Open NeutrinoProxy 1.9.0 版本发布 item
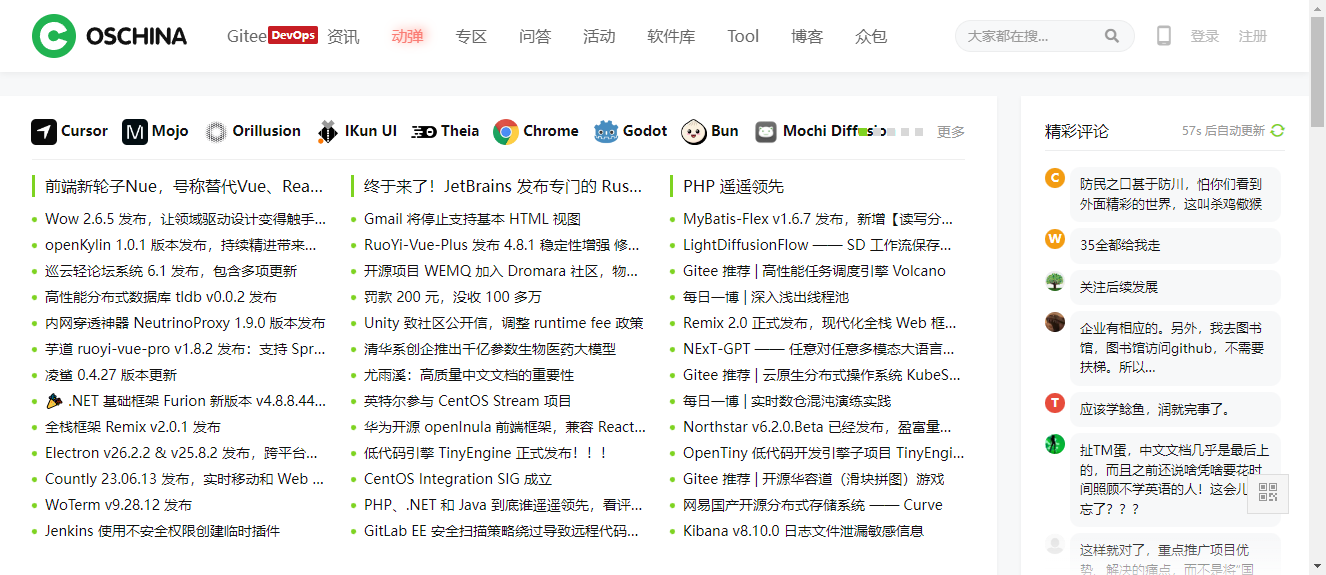Screen dimensions: 1326x575 [x=185, y=323]
